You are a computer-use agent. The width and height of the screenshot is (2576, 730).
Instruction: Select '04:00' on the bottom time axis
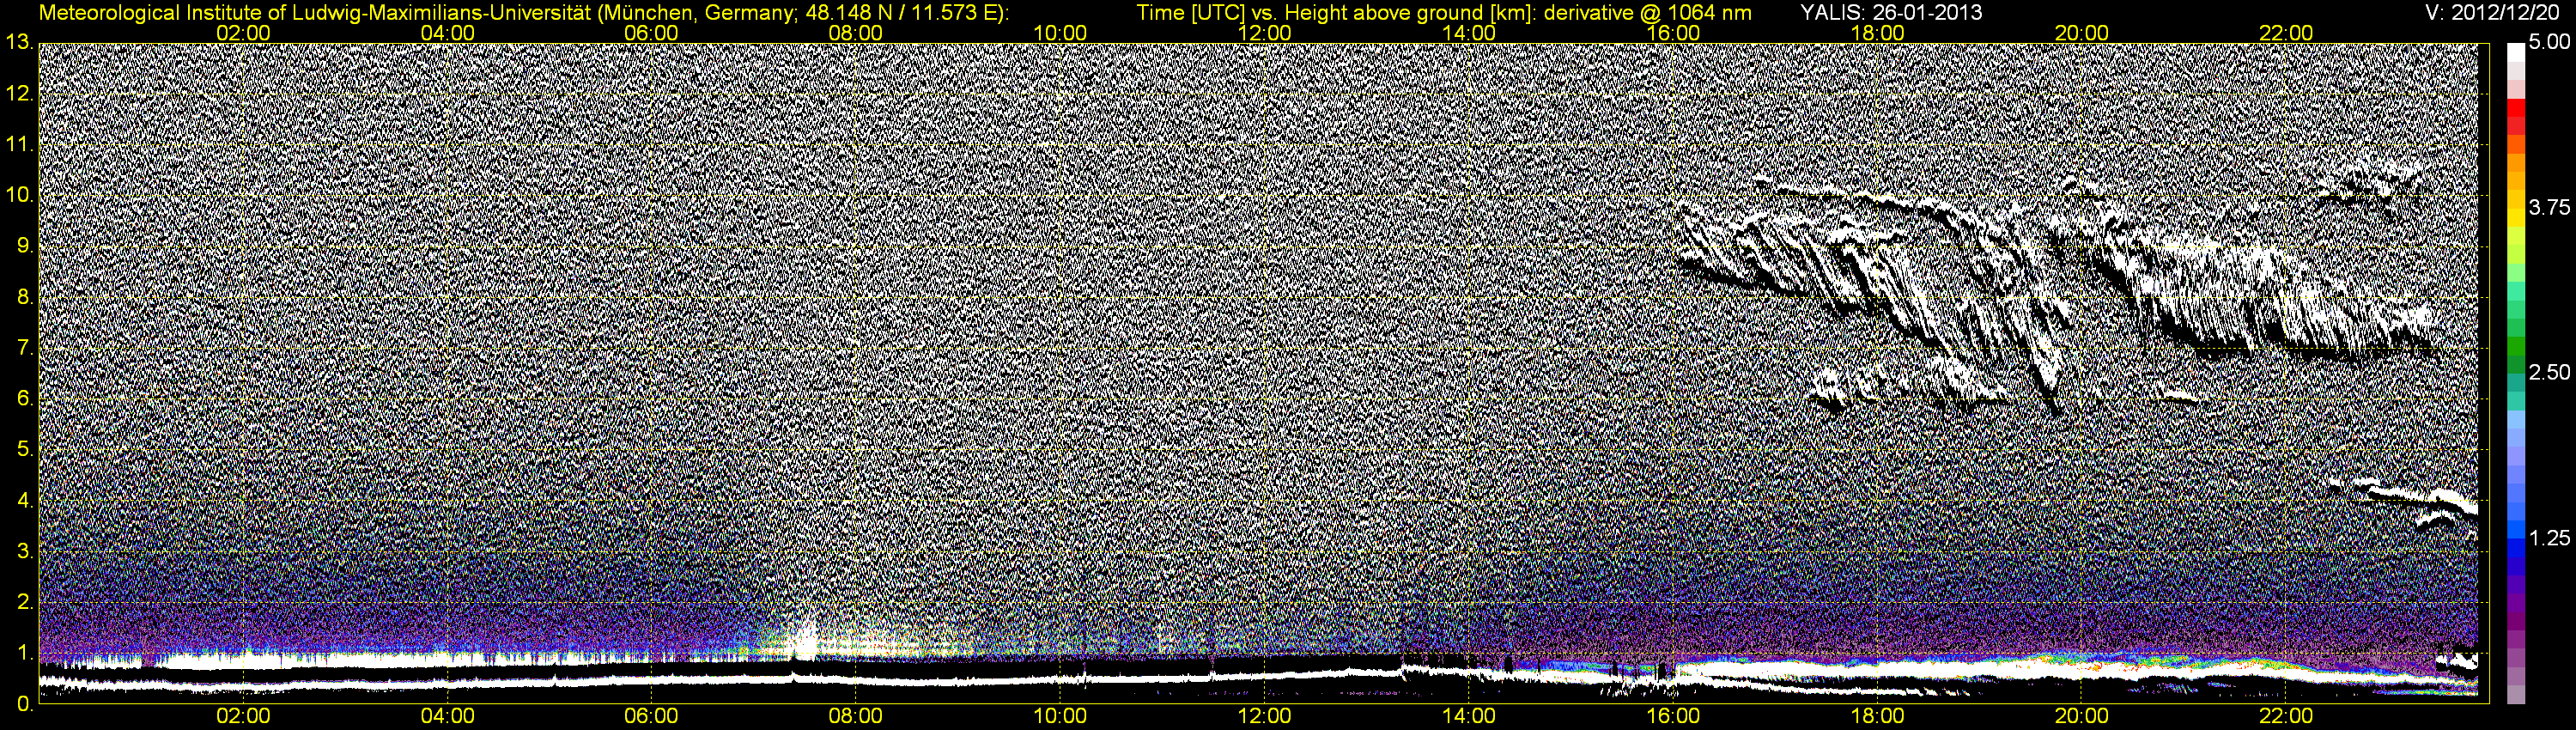point(447,717)
